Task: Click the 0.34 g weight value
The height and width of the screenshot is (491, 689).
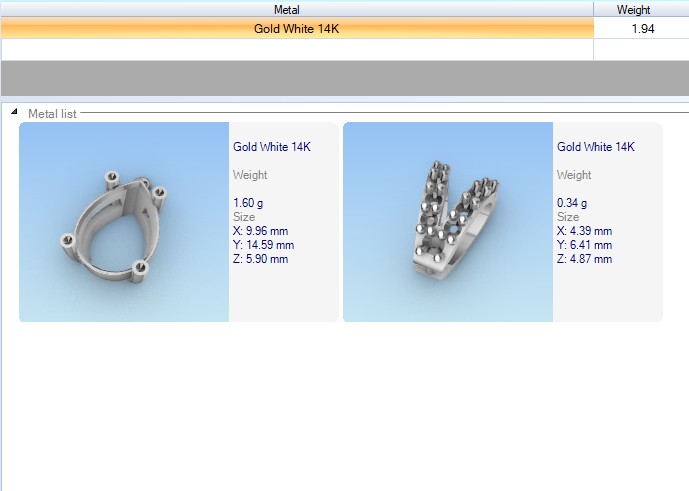Action: (x=573, y=203)
